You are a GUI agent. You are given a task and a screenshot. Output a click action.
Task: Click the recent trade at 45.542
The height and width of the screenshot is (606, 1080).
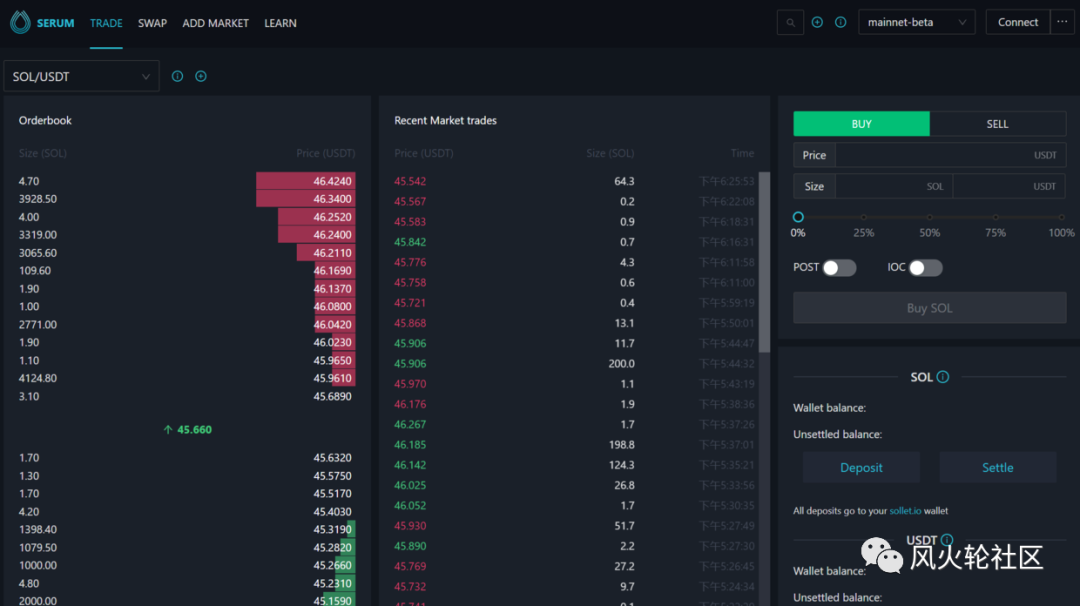click(x=410, y=181)
